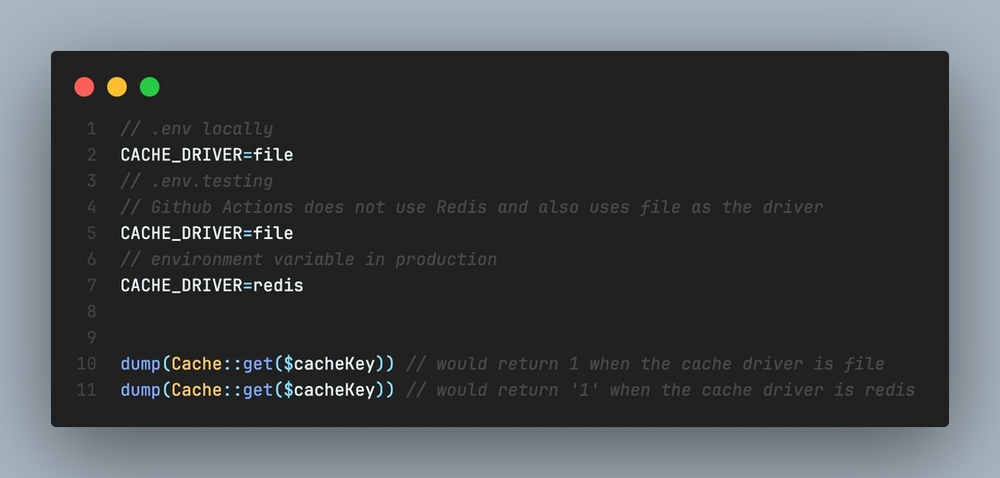The width and height of the screenshot is (1000, 478).
Task: Click line number 10 in the gutter
Action: (86, 363)
